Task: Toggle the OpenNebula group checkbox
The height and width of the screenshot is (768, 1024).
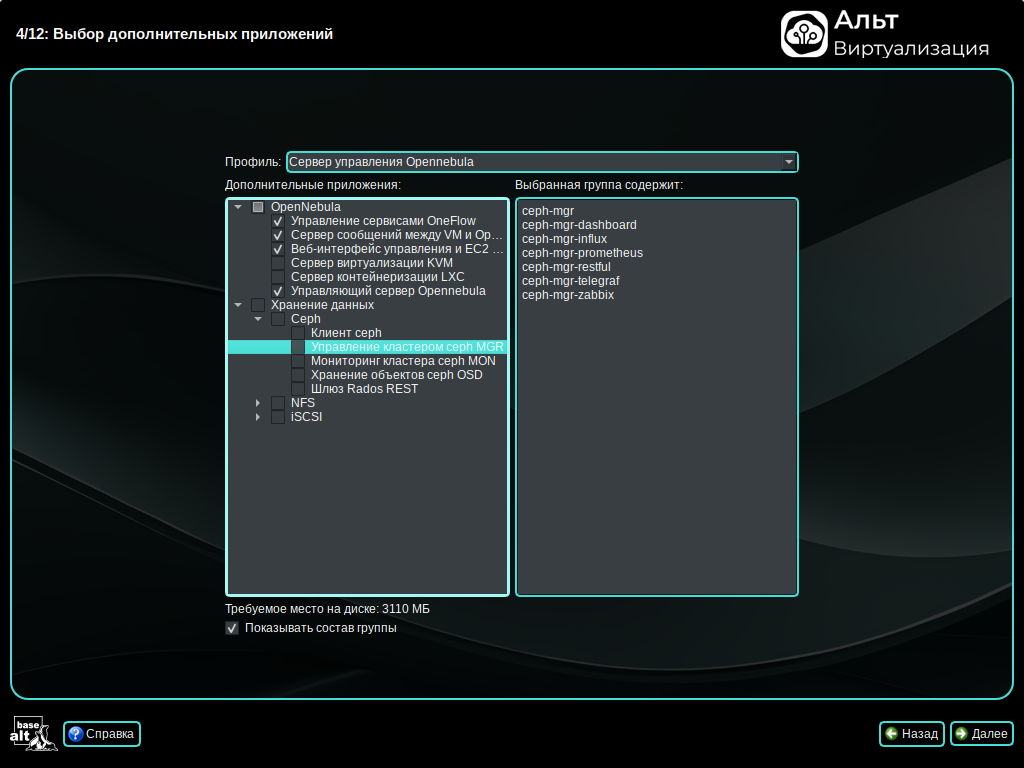Action: [258, 207]
